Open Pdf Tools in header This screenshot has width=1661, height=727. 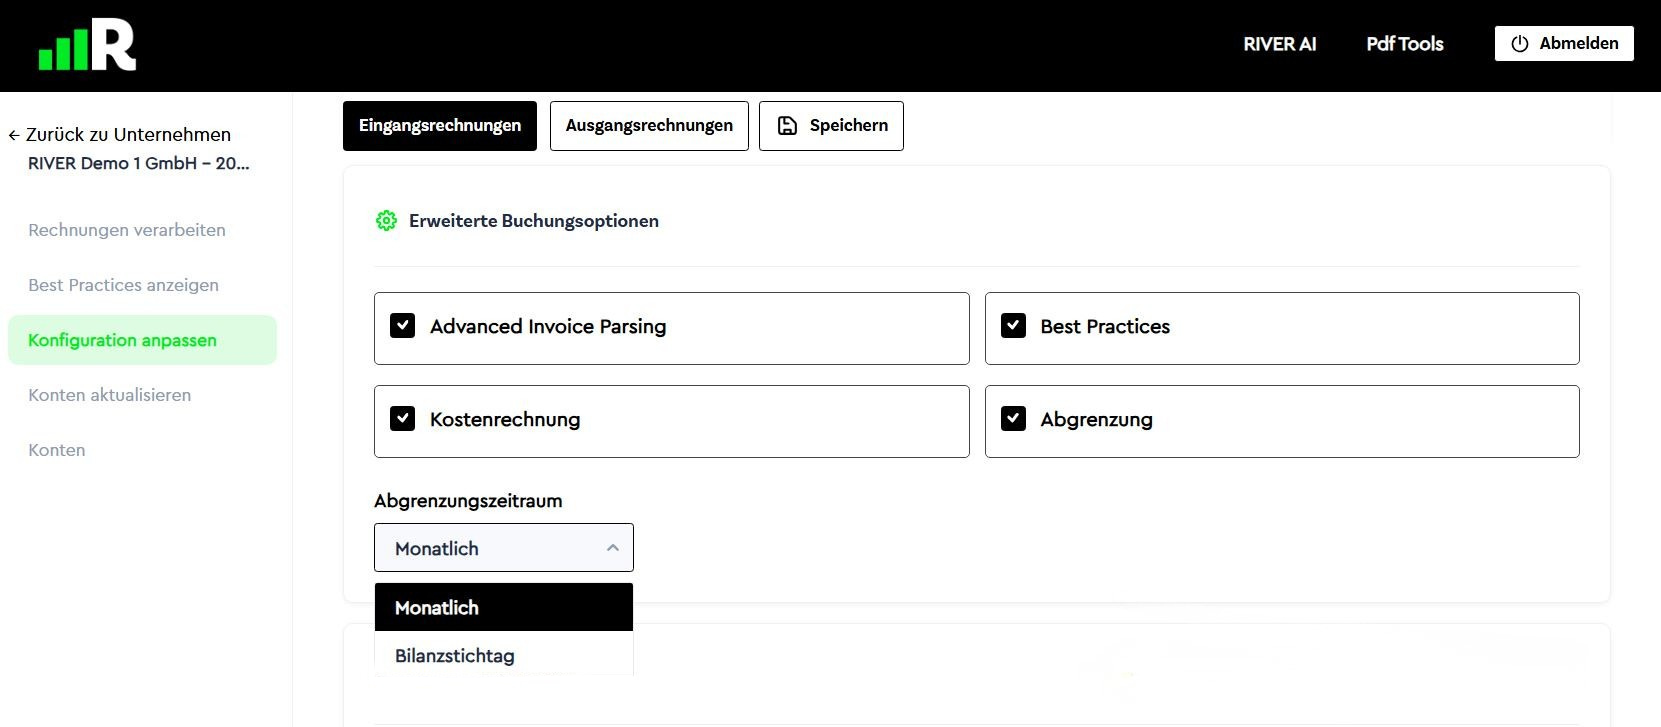tap(1405, 44)
